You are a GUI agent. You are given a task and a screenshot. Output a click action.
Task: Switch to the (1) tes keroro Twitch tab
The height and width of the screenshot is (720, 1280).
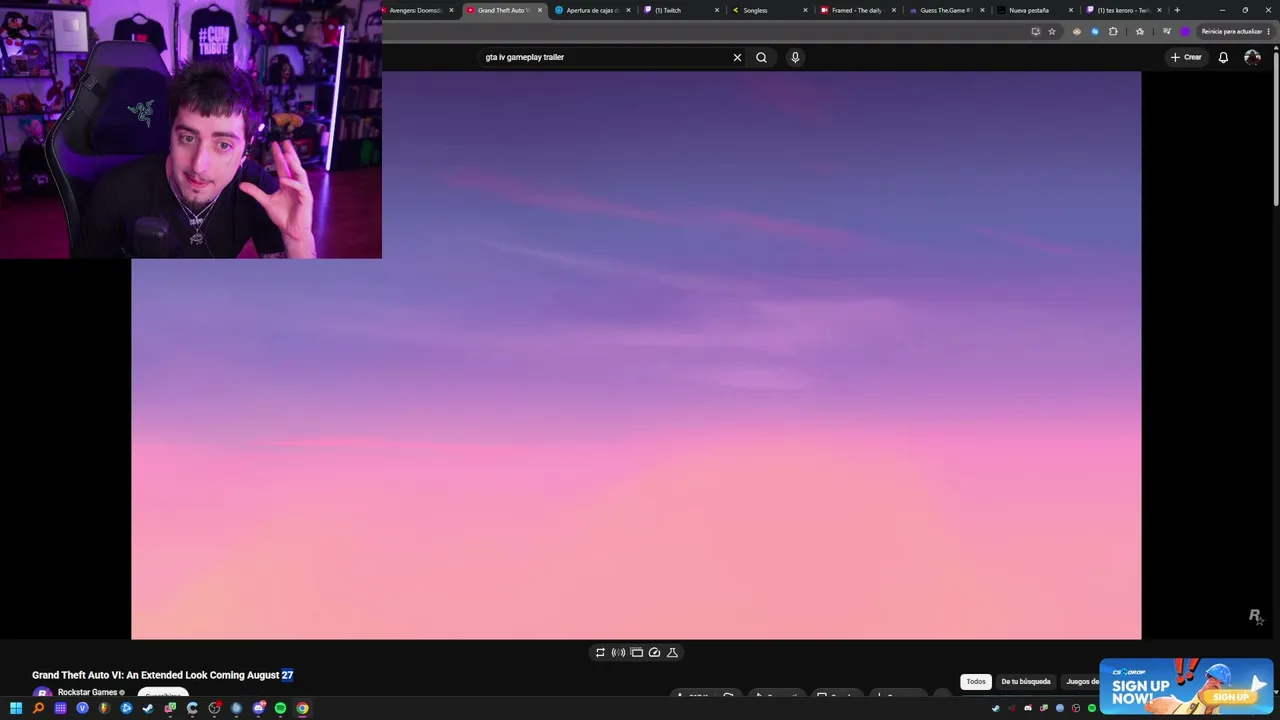coord(1122,10)
